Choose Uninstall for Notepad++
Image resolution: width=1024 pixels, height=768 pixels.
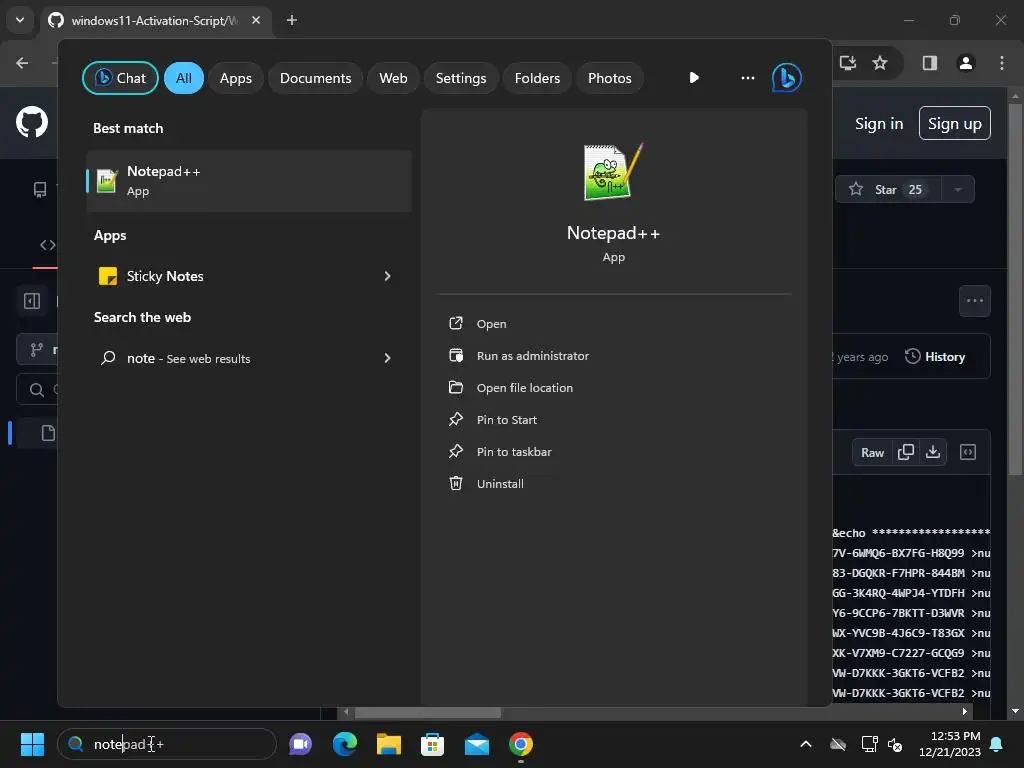coord(500,484)
